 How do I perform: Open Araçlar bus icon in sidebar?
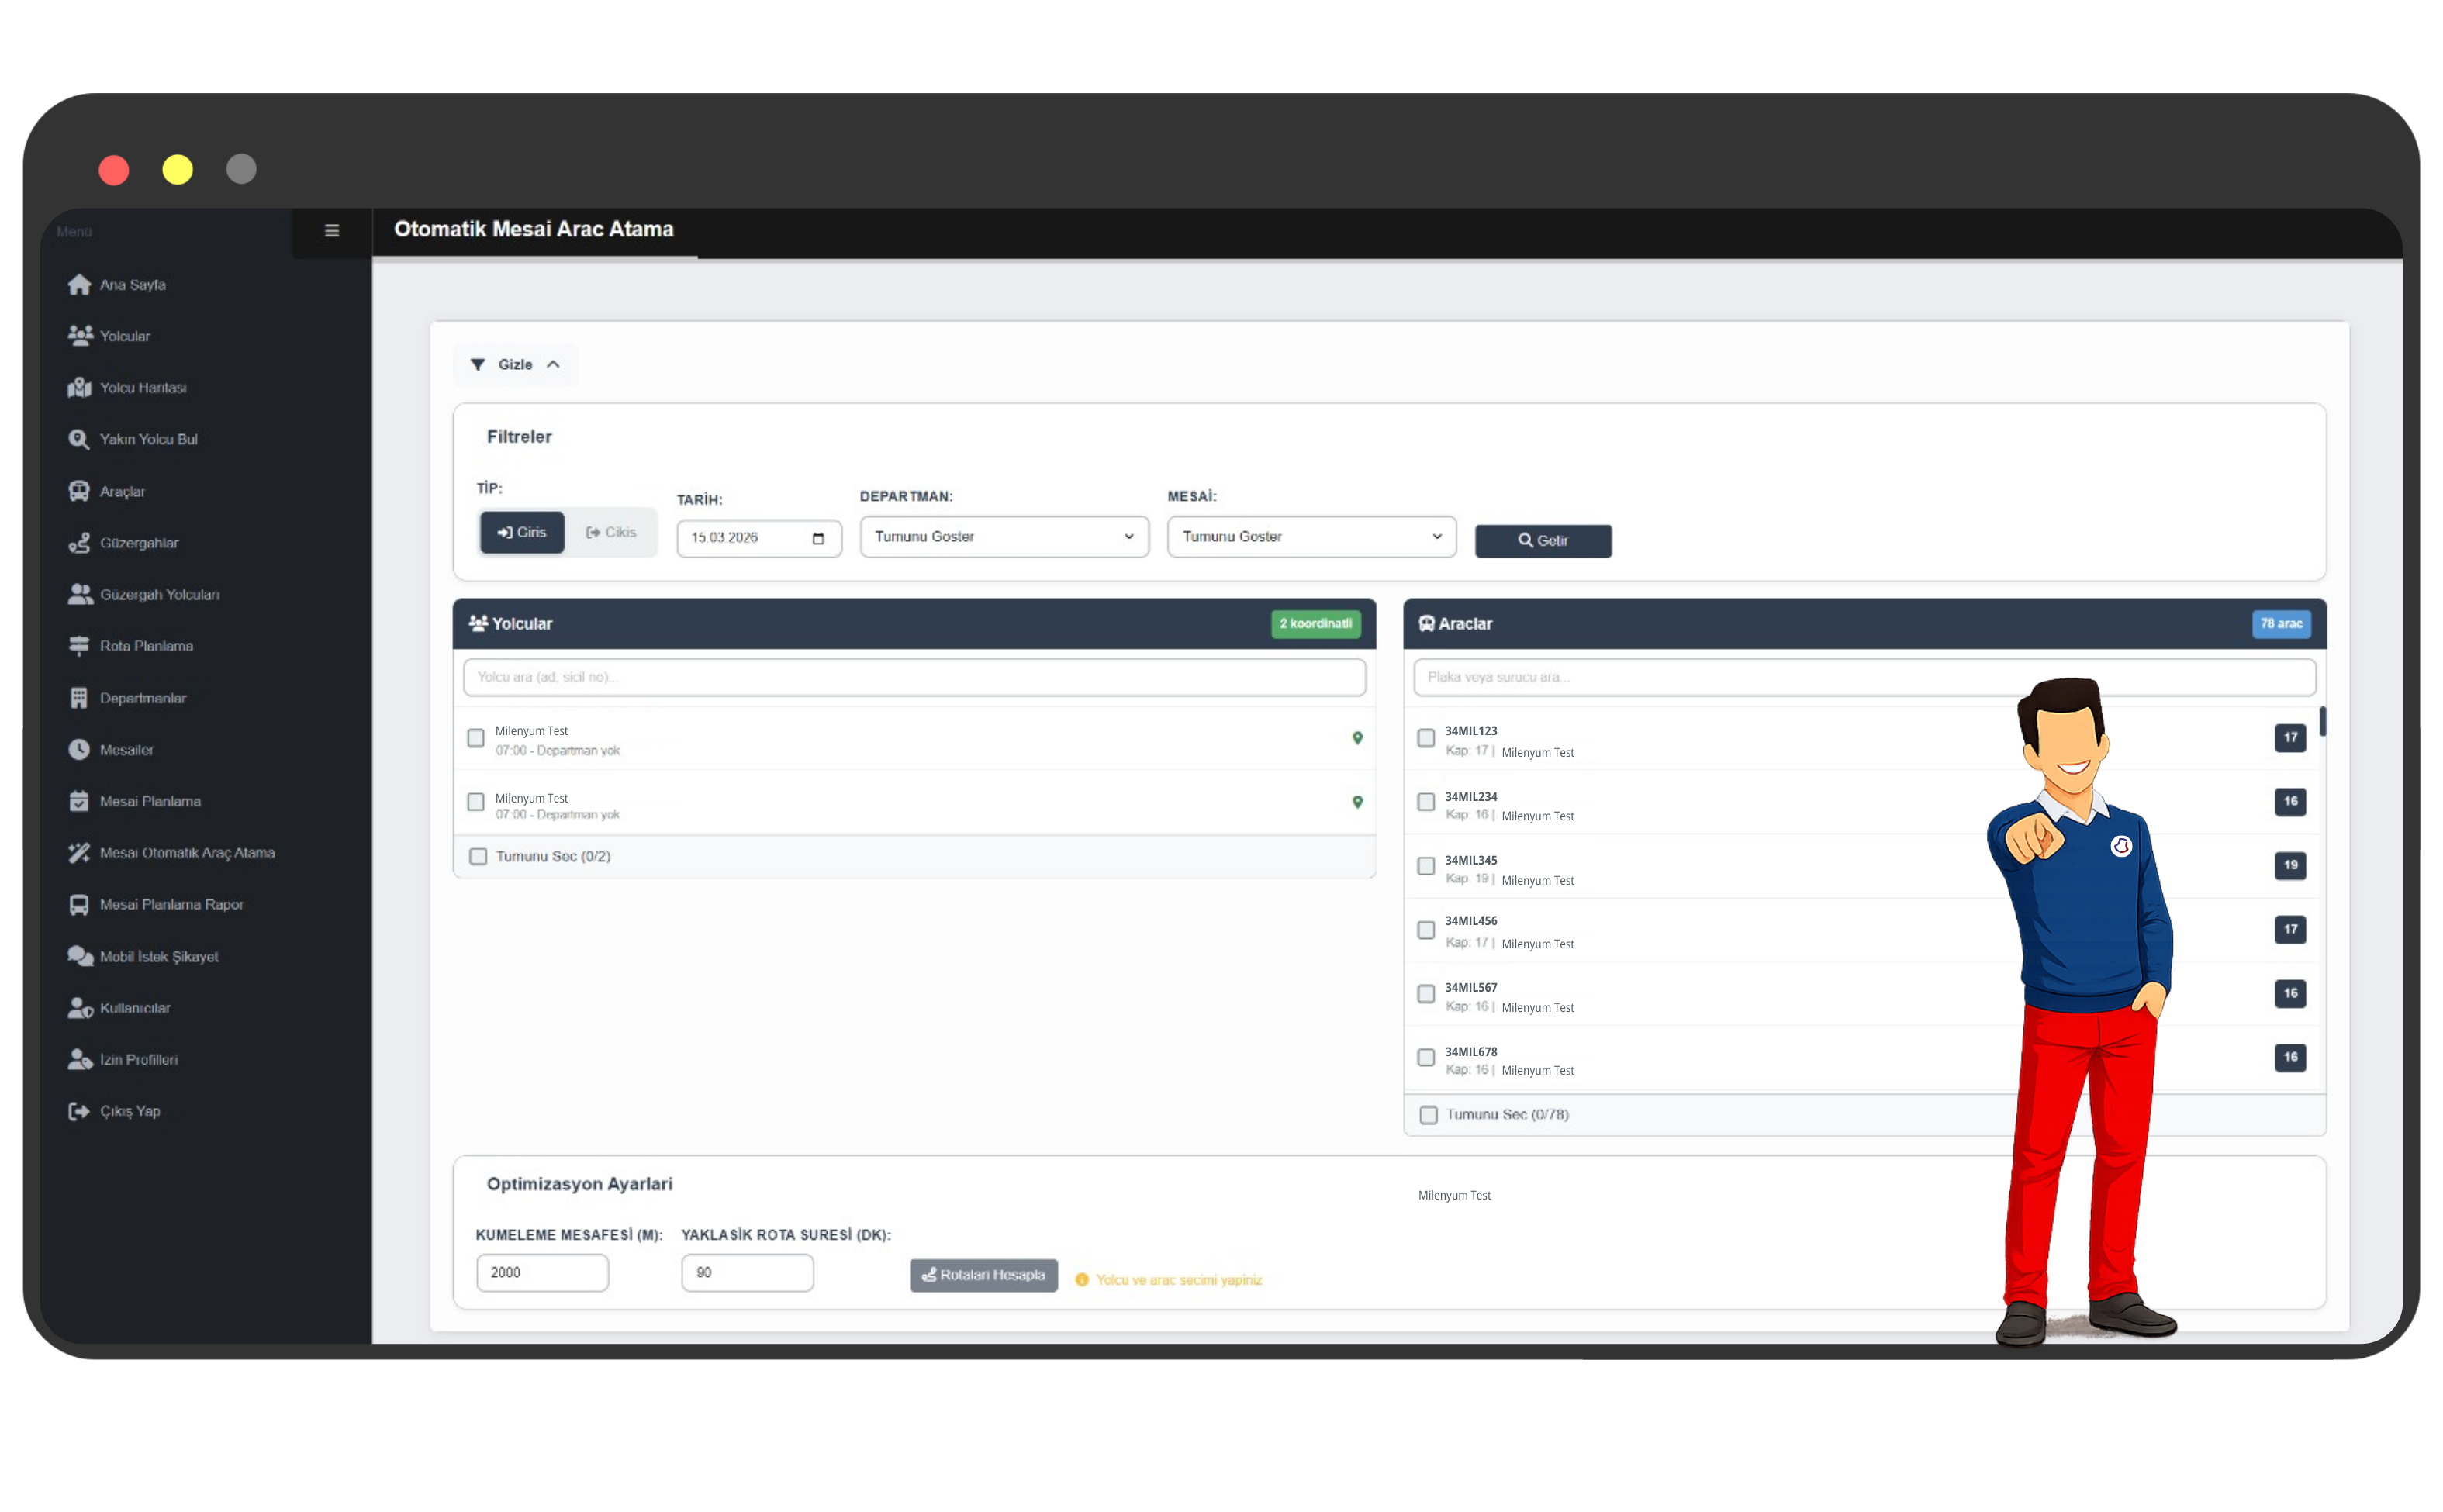pyautogui.click(x=79, y=491)
